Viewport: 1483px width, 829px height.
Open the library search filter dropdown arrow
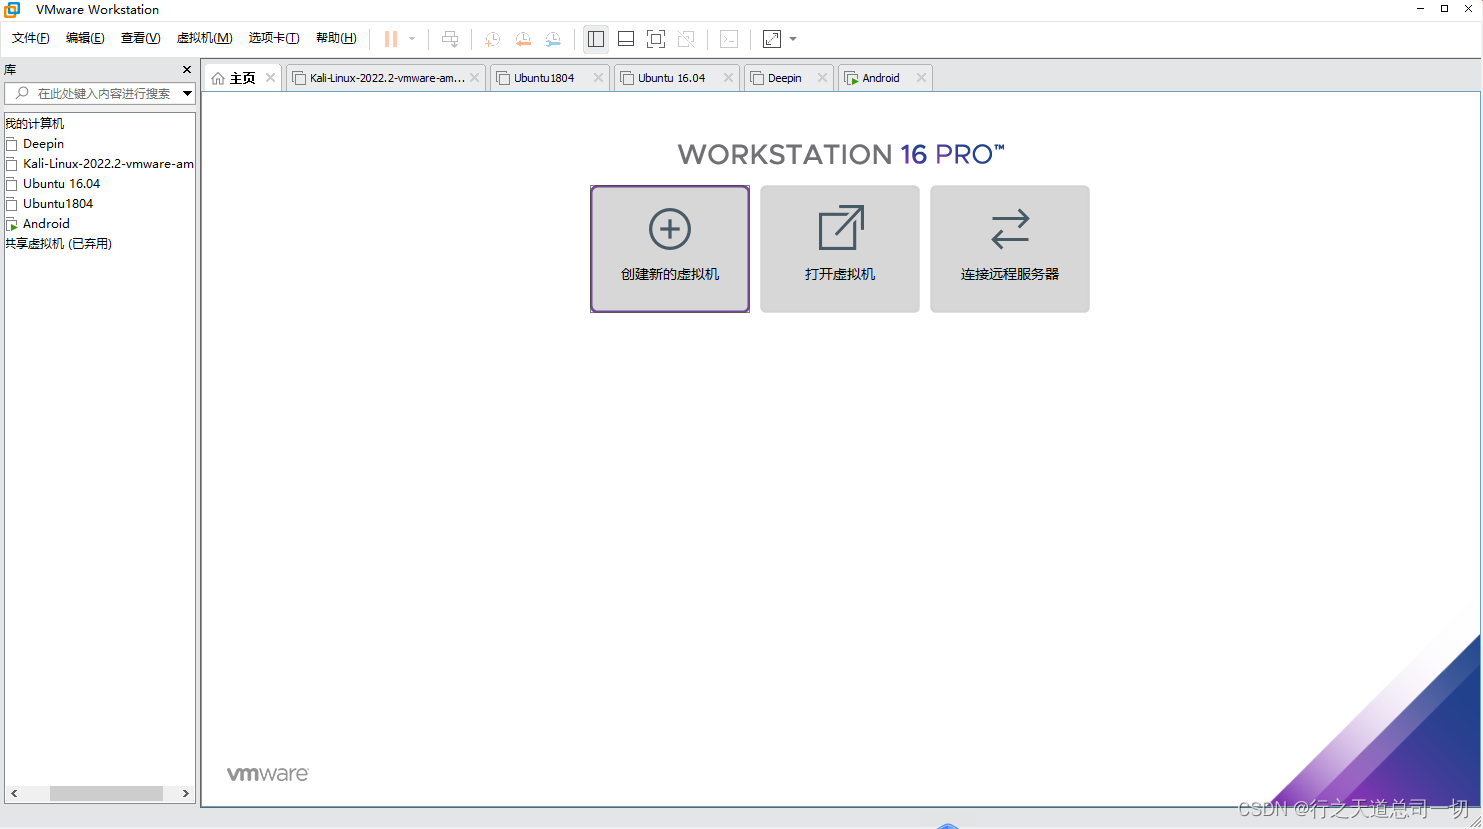tap(187, 94)
